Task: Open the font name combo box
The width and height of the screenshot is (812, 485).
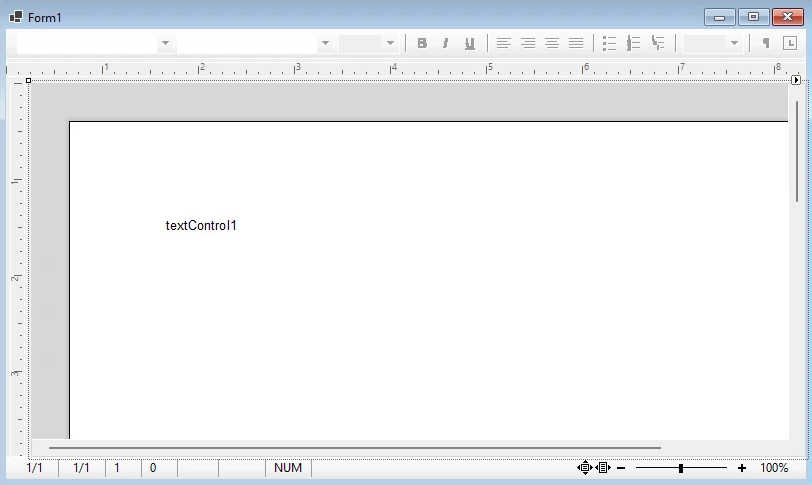Action: coord(255,43)
